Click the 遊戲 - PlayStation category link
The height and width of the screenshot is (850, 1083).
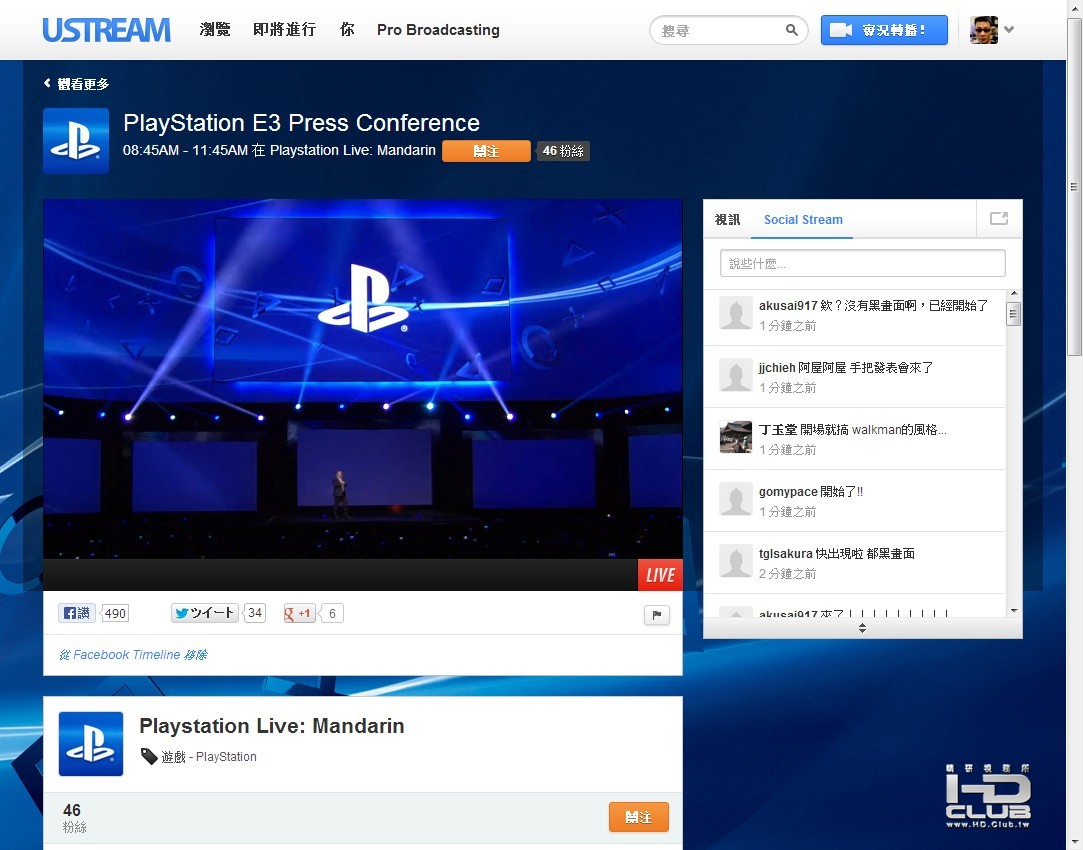point(209,757)
